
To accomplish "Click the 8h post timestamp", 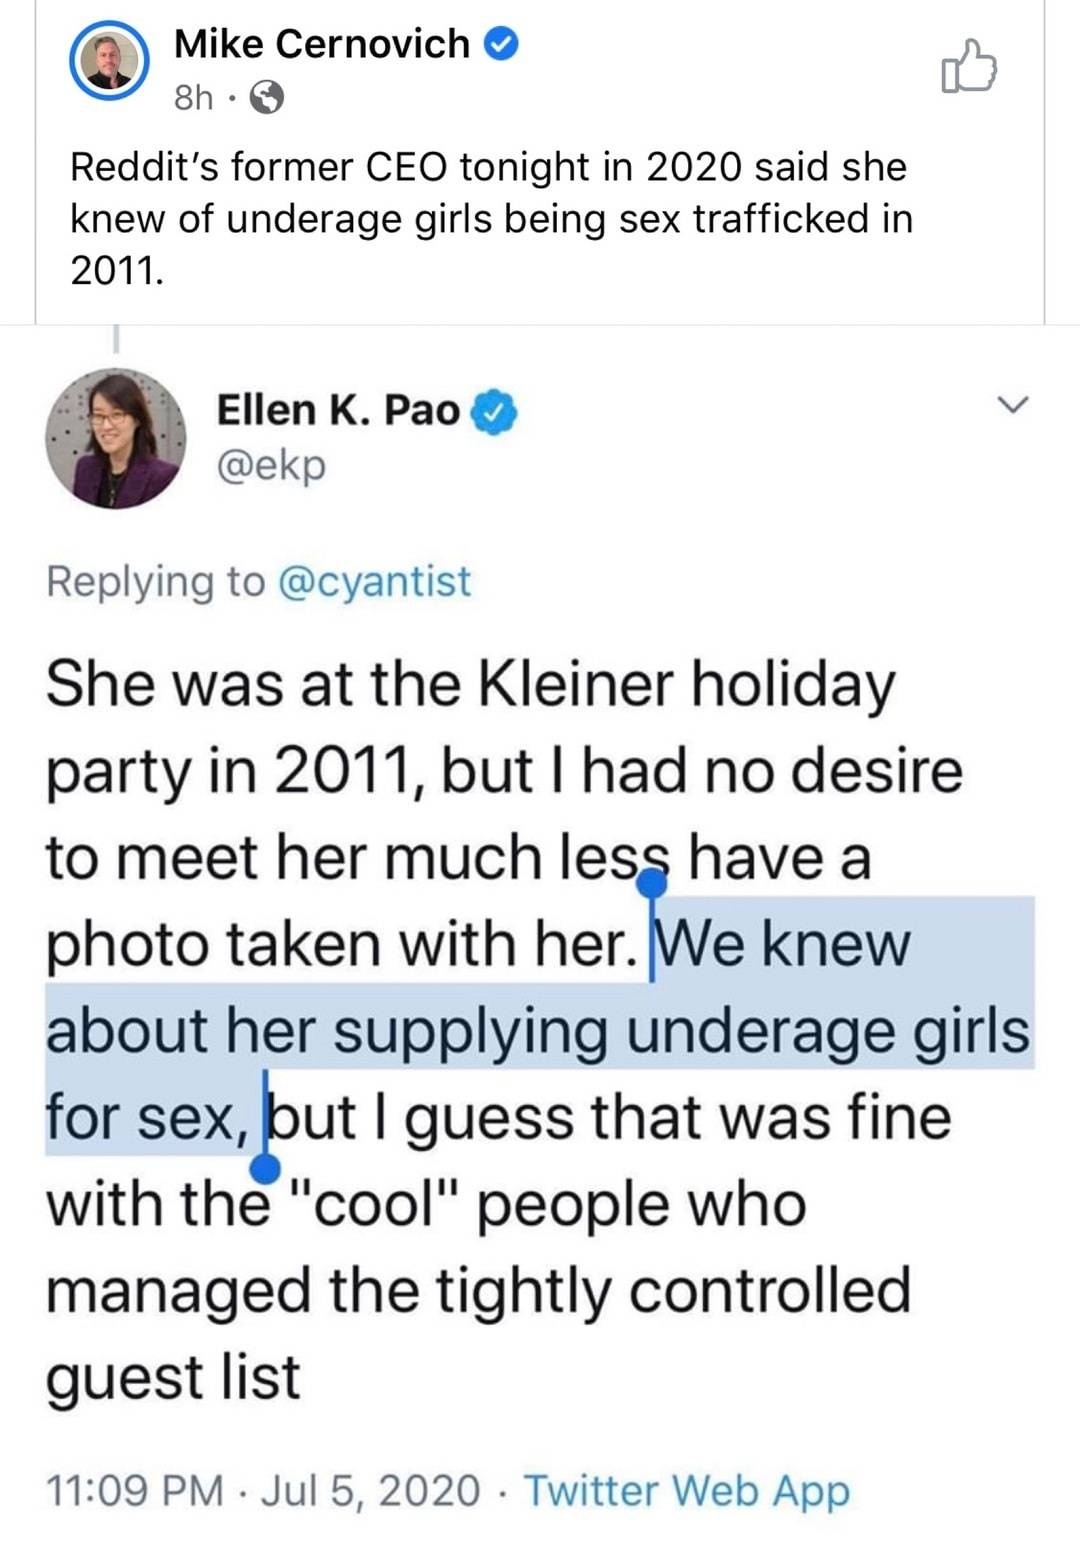I will coord(193,98).
